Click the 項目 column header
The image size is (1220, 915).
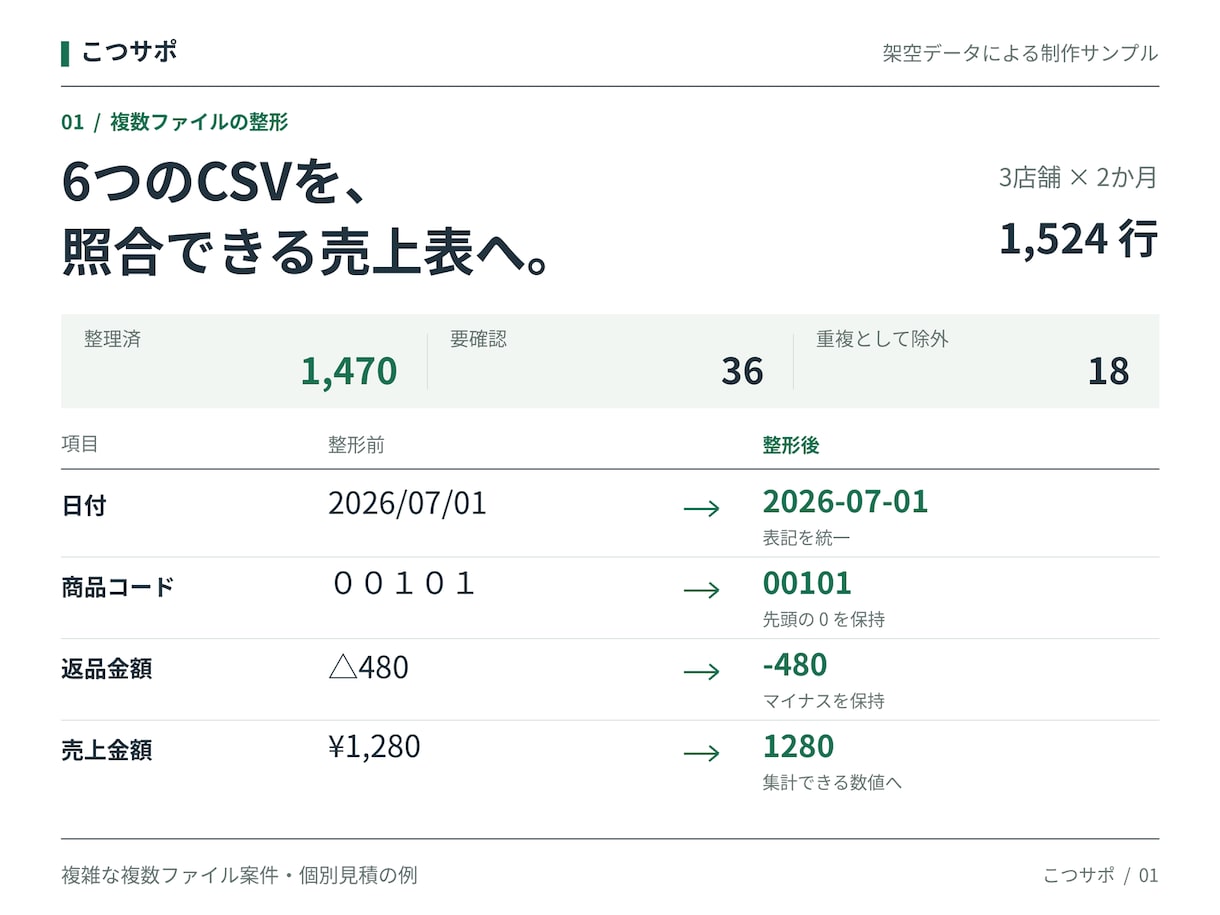click(x=80, y=444)
